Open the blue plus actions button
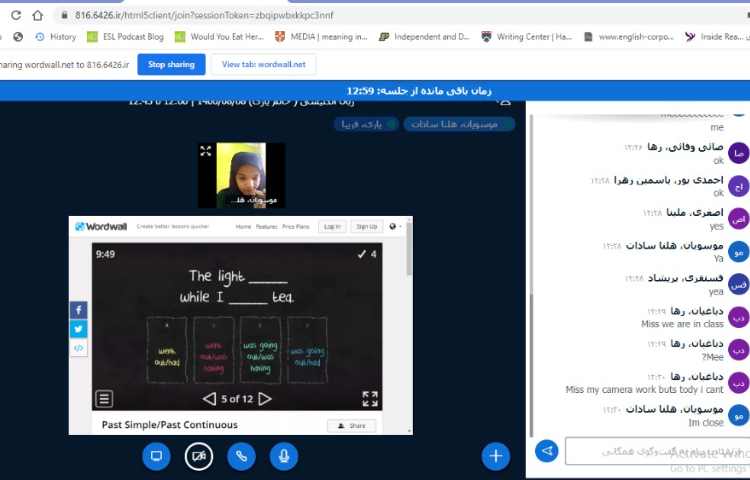Image resolution: width=750 pixels, height=480 pixels. pyautogui.click(x=495, y=456)
